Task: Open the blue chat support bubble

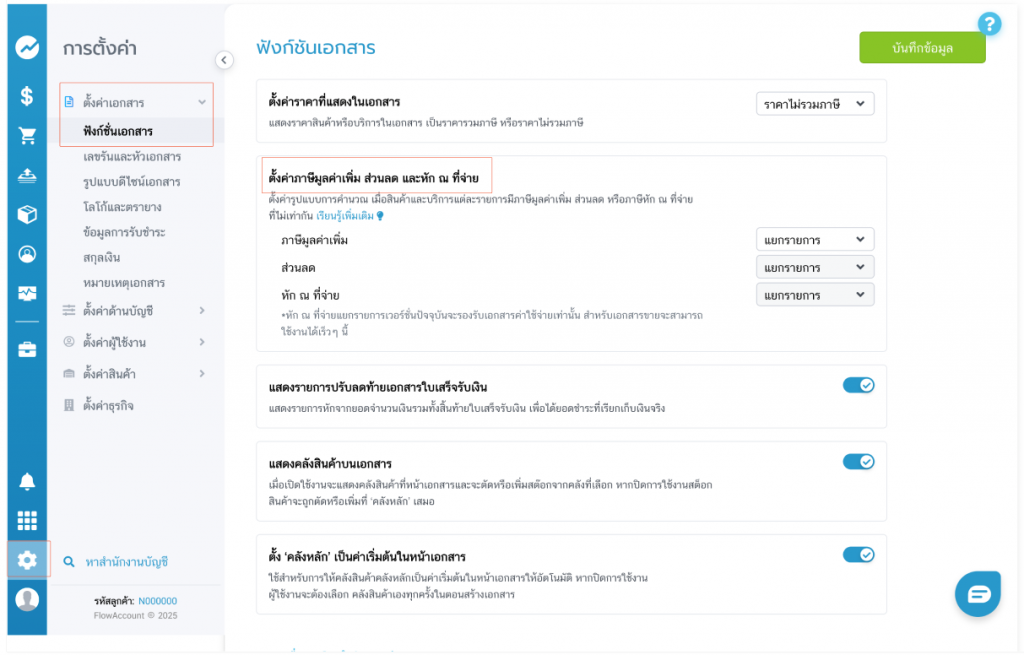Action: [978, 593]
